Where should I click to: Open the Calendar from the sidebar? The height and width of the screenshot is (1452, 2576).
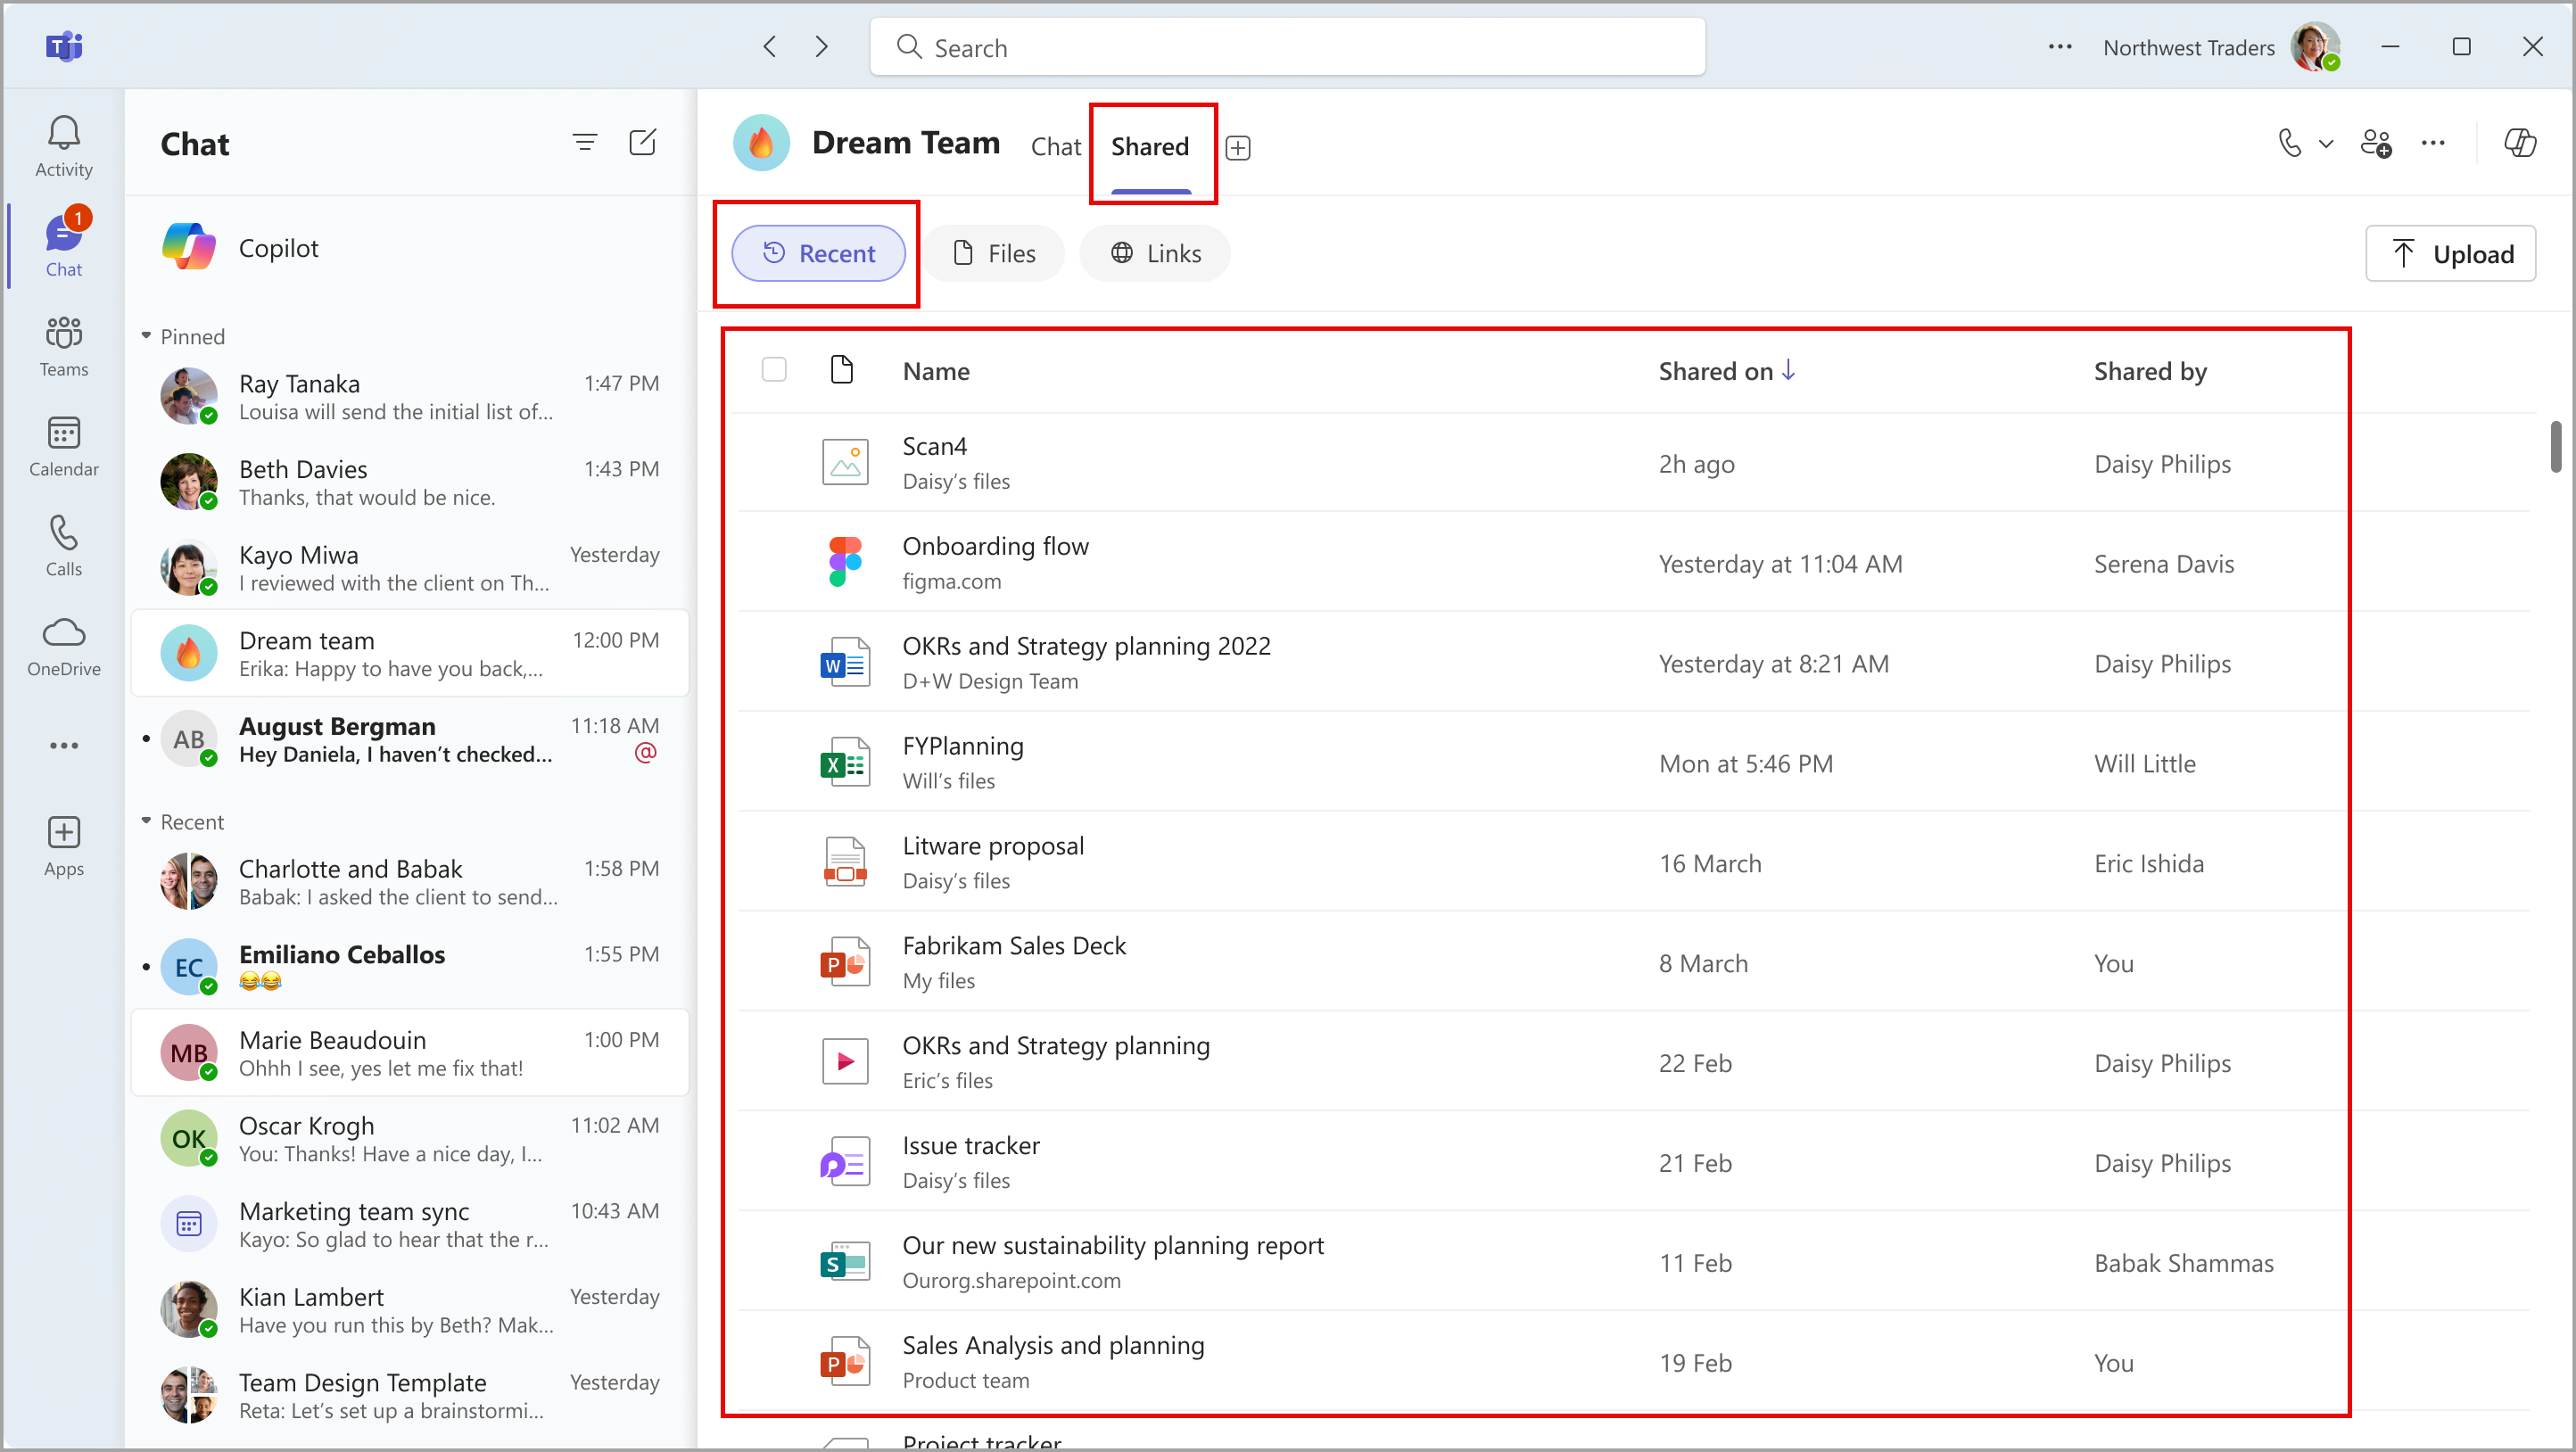62,444
